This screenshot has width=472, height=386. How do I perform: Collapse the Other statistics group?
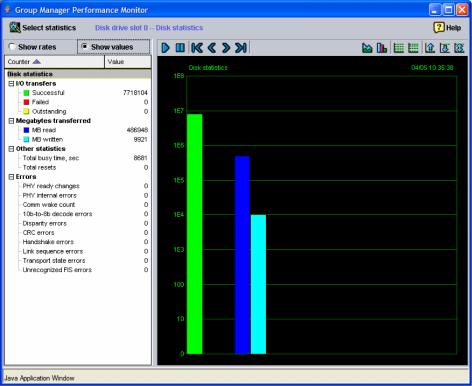coord(11,149)
